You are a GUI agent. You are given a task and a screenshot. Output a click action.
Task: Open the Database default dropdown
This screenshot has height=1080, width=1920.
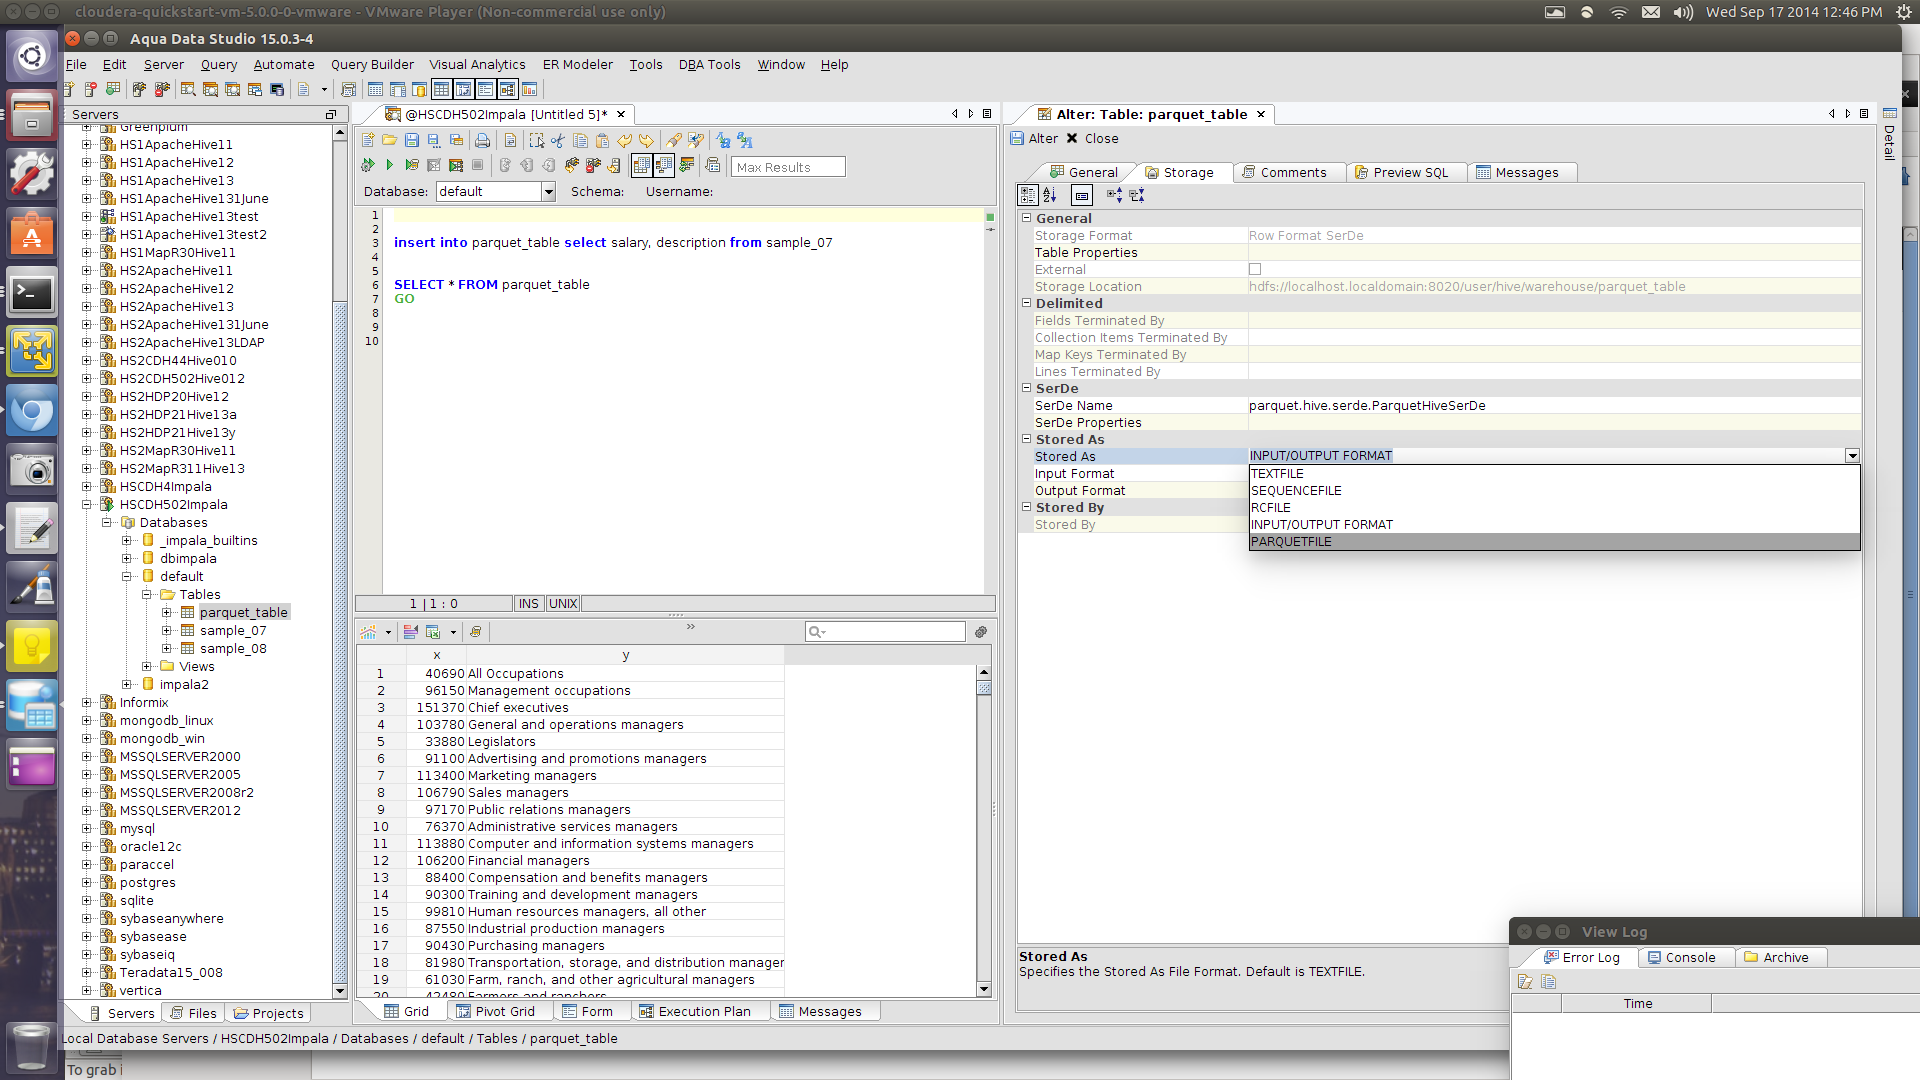tap(548, 192)
